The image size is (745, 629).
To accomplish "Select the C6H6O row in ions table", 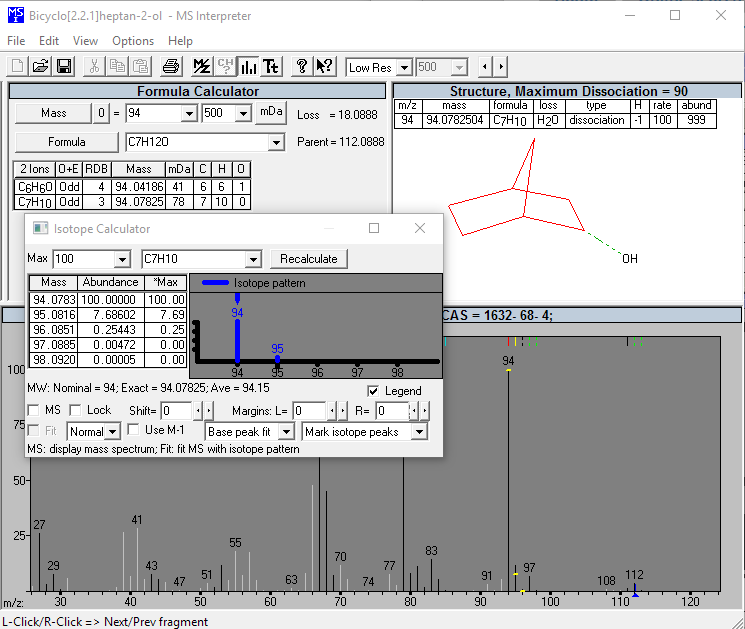I will pyautogui.click(x=132, y=187).
